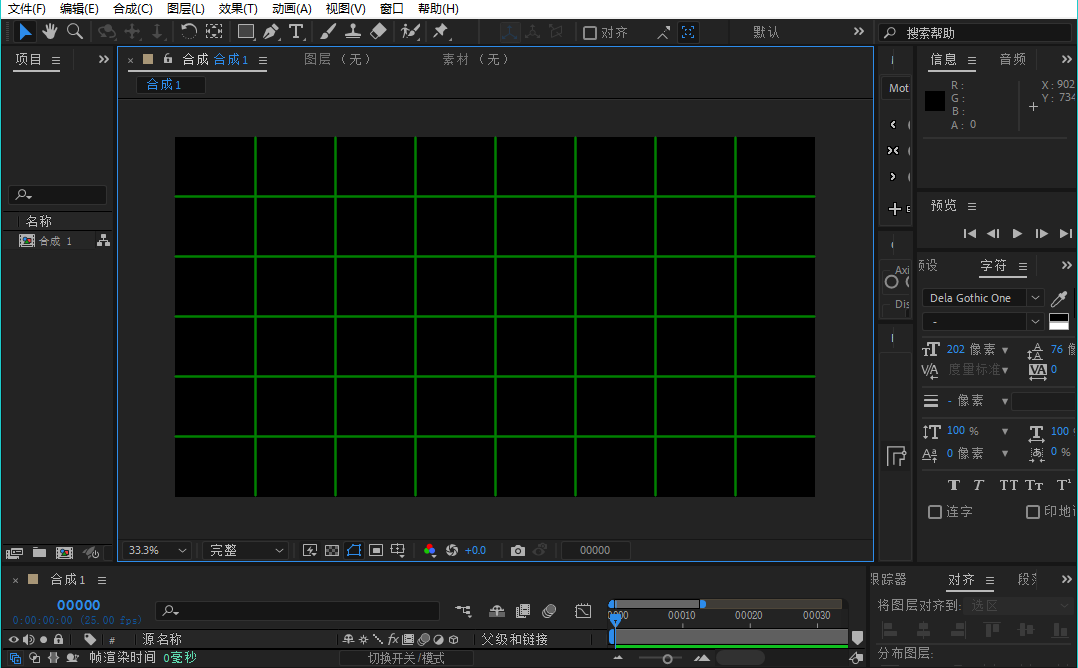
Task: Toggle hide shy layers switch in timeline
Action: coord(496,611)
